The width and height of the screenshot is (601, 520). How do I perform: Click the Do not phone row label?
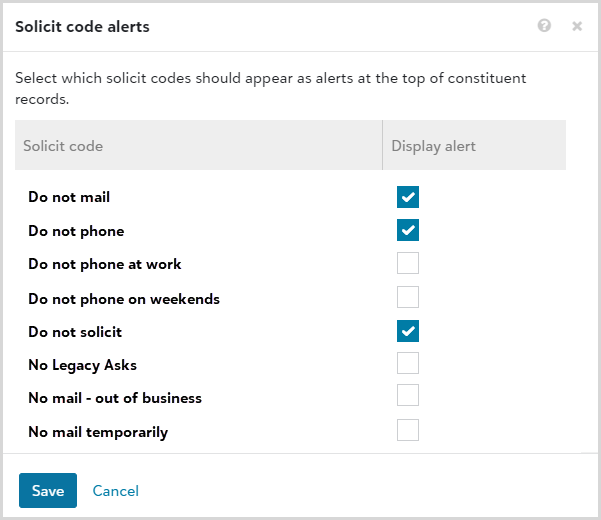[x=76, y=231]
